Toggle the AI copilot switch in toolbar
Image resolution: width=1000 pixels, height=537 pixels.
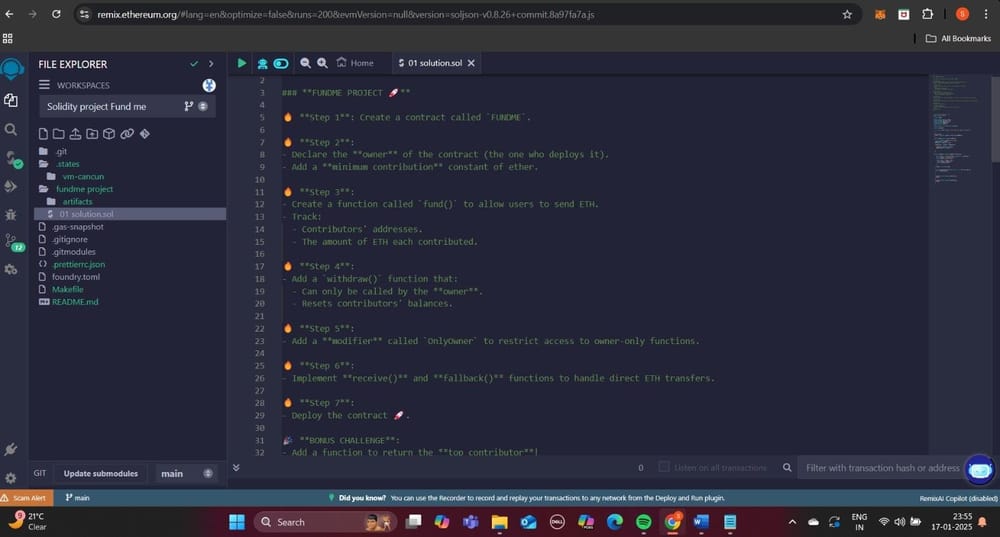pos(281,63)
